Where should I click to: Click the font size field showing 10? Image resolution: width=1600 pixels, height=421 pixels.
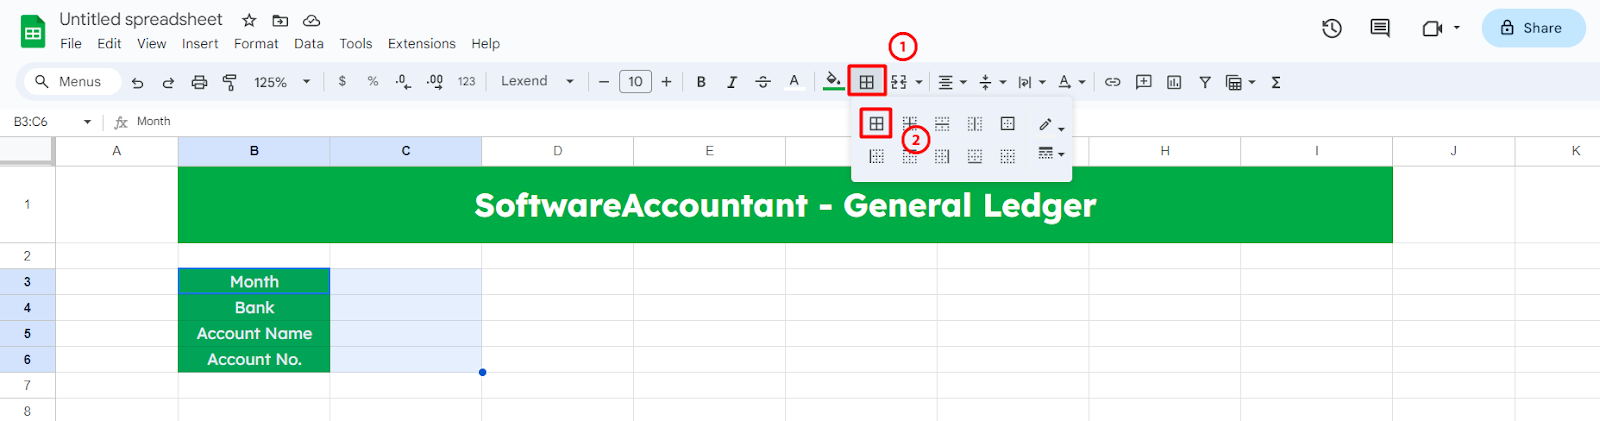pyautogui.click(x=635, y=82)
